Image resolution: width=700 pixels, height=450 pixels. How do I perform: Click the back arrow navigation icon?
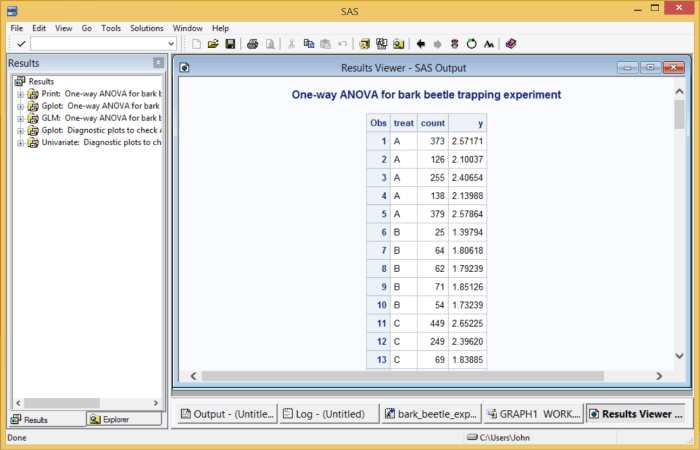tap(421, 44)
